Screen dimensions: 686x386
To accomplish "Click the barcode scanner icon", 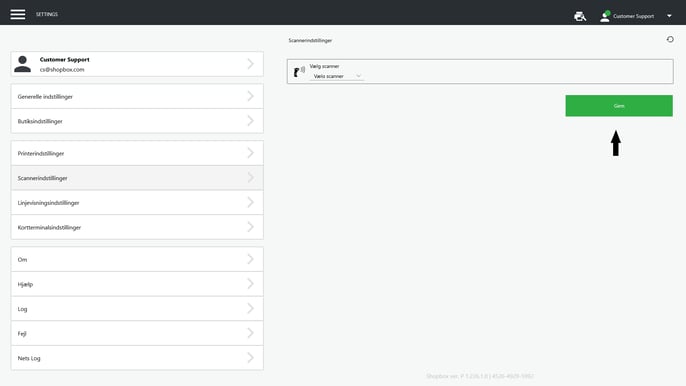I will point(299,72).
